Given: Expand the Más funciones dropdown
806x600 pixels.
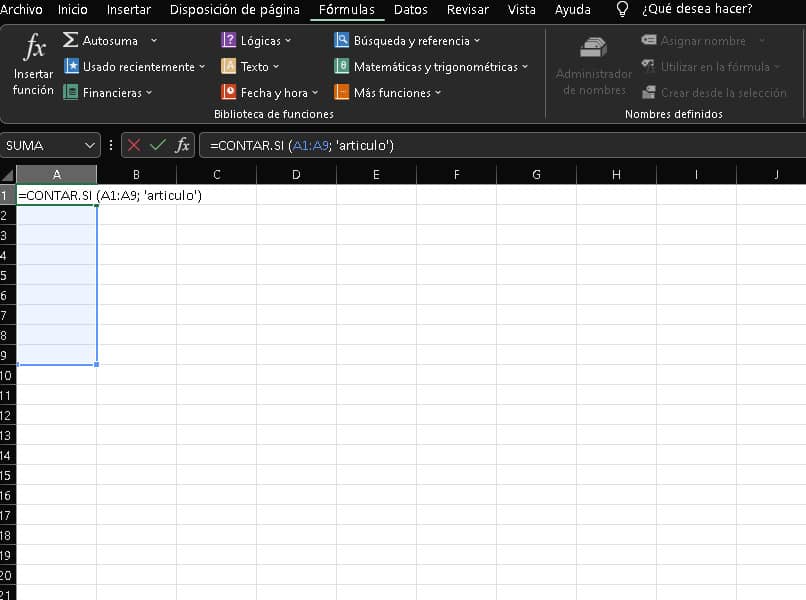Looking at the screenshot, I should tap(436, 93).
